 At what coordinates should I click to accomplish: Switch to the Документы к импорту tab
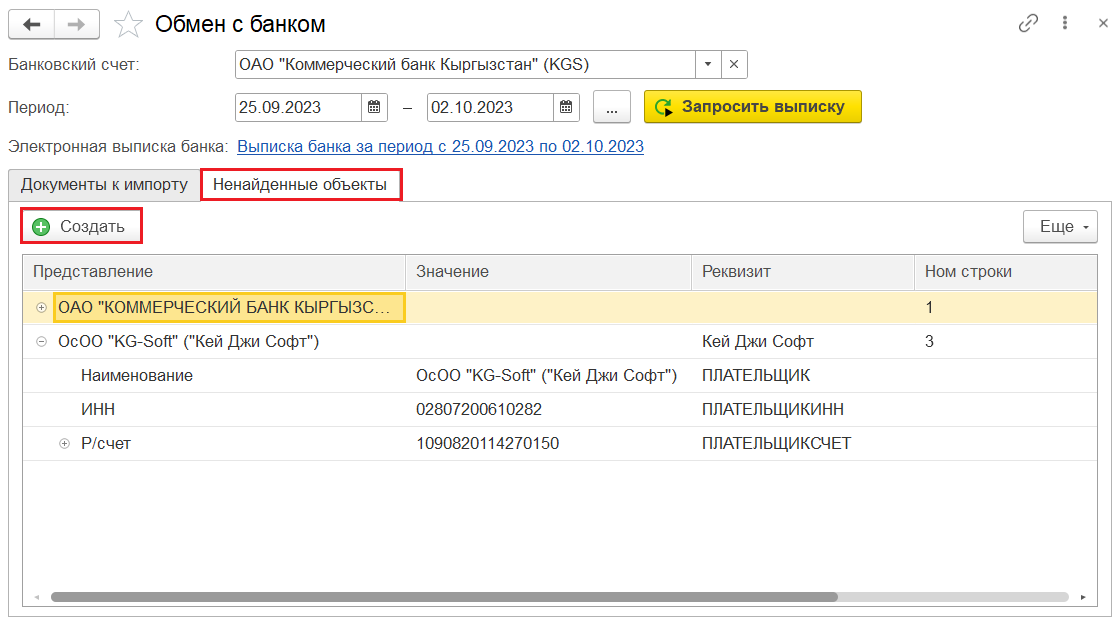coord(104,185)
